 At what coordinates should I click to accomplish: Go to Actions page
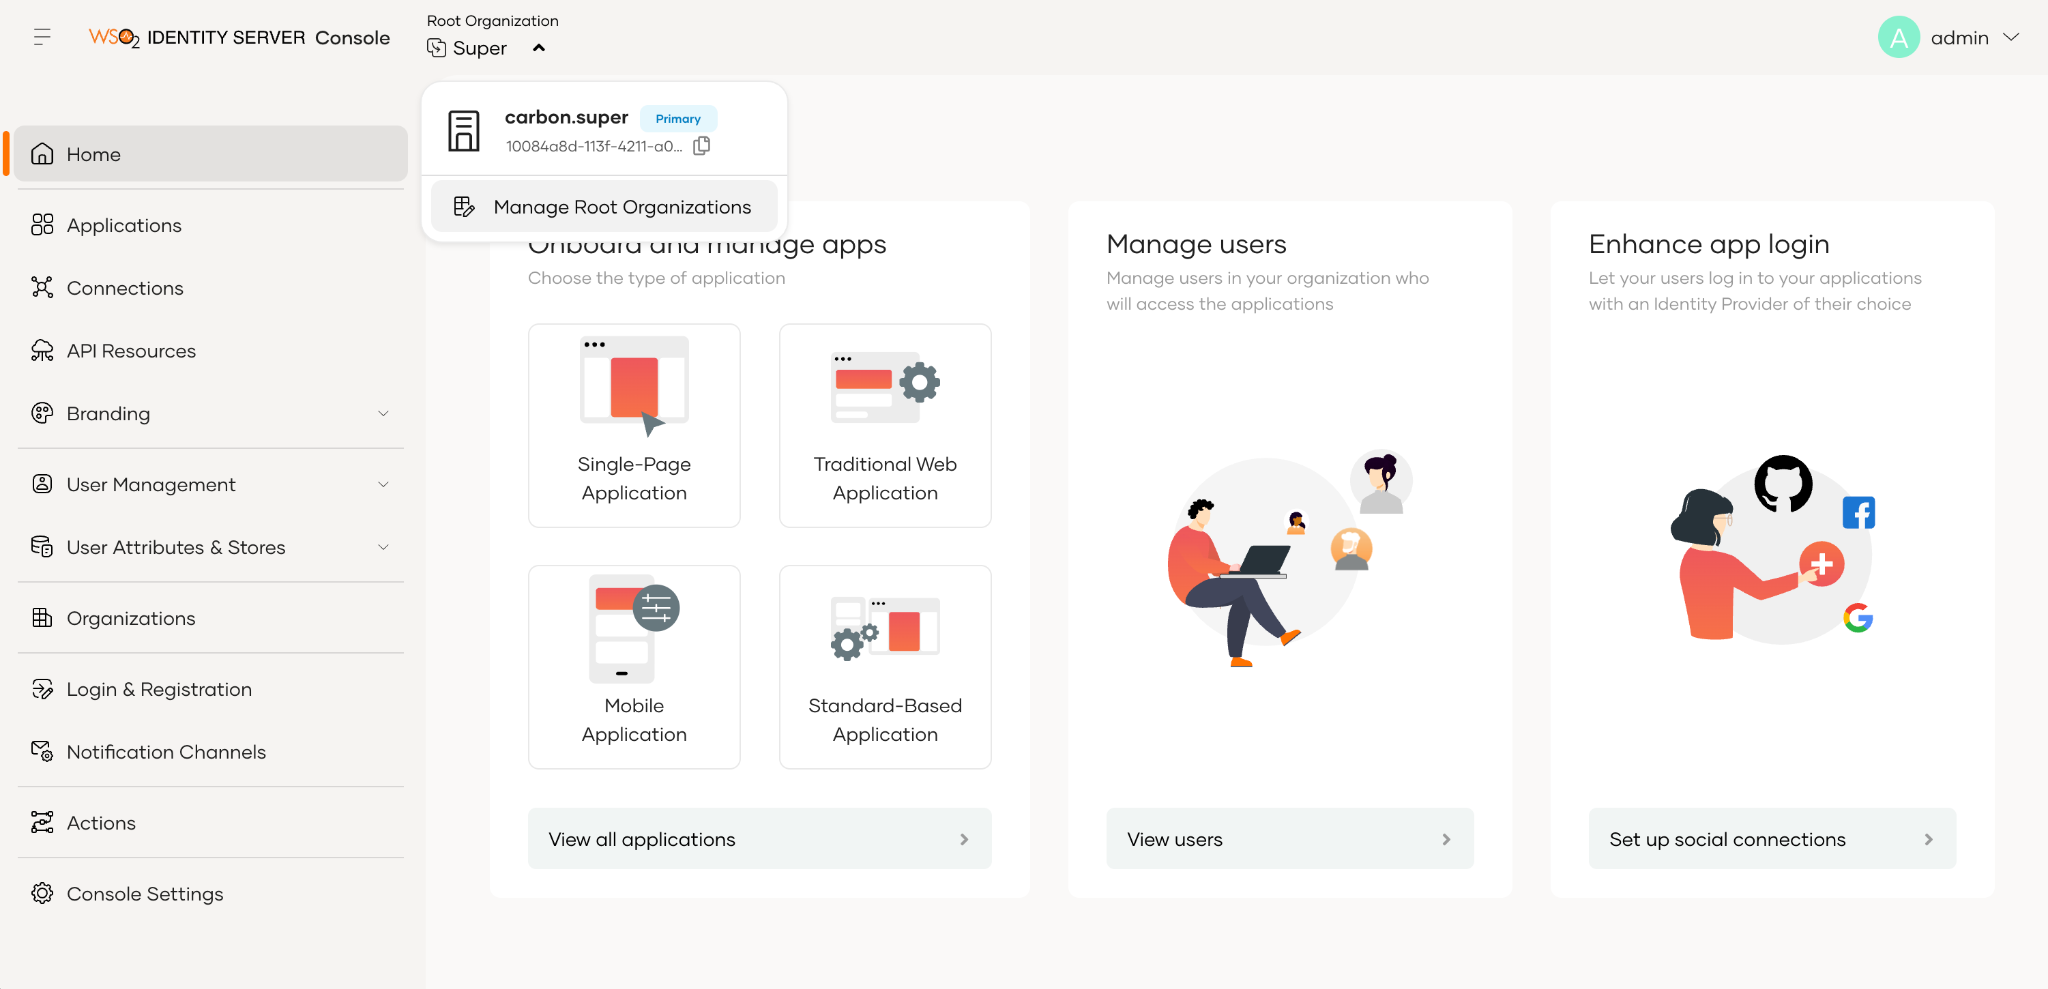click(211, 823)
